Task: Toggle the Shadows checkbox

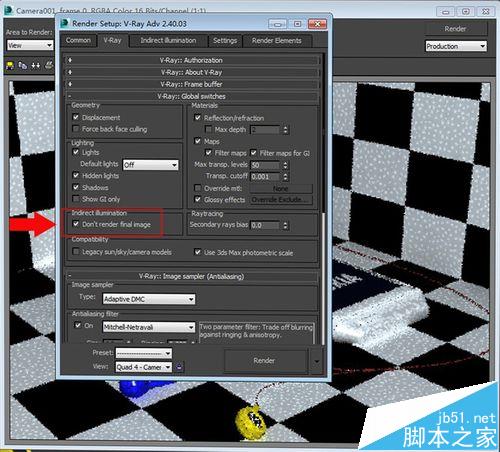Action: 76,187
